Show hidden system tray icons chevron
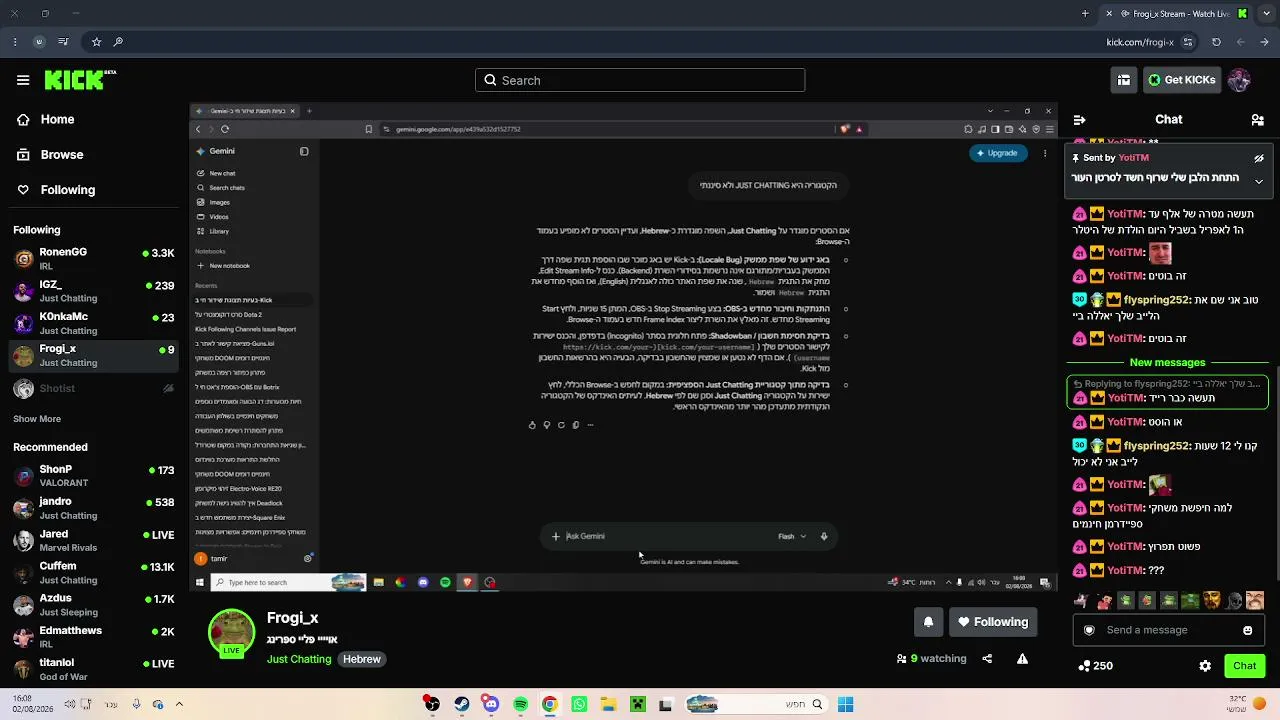 pos(179,705)
